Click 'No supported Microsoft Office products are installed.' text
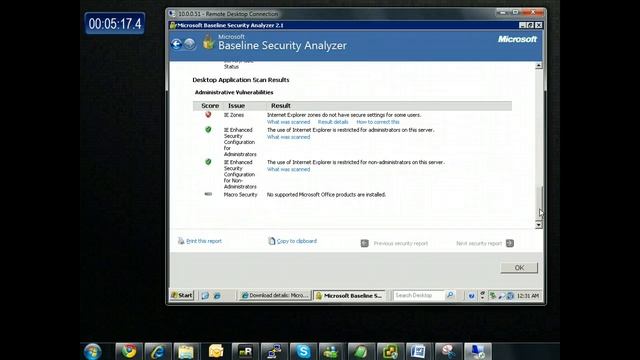 326,195
